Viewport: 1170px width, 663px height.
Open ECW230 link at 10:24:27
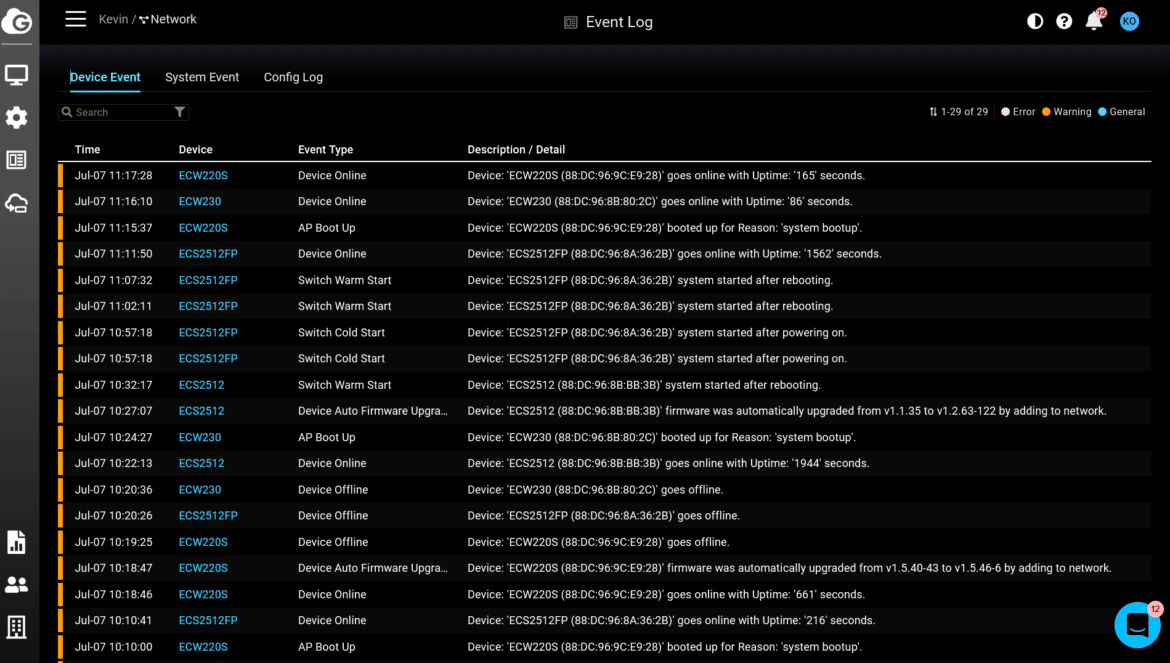199,437
